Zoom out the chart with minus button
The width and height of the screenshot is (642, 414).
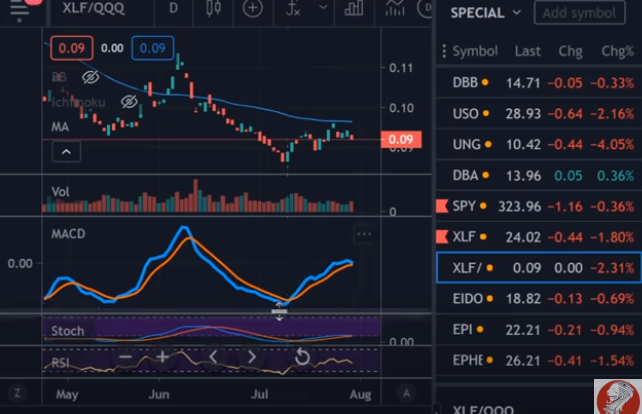[x=125, y=357]
